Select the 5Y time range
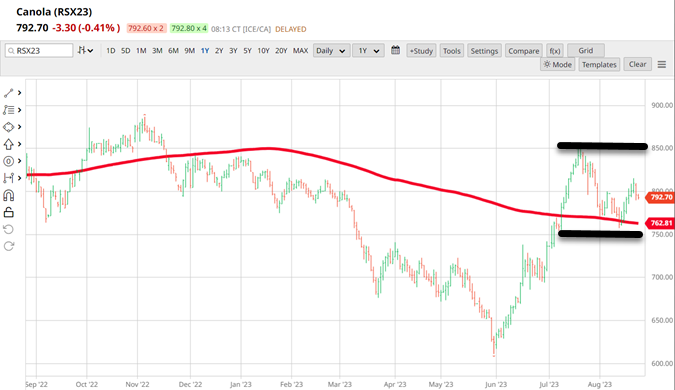 [x=248, y=51]
